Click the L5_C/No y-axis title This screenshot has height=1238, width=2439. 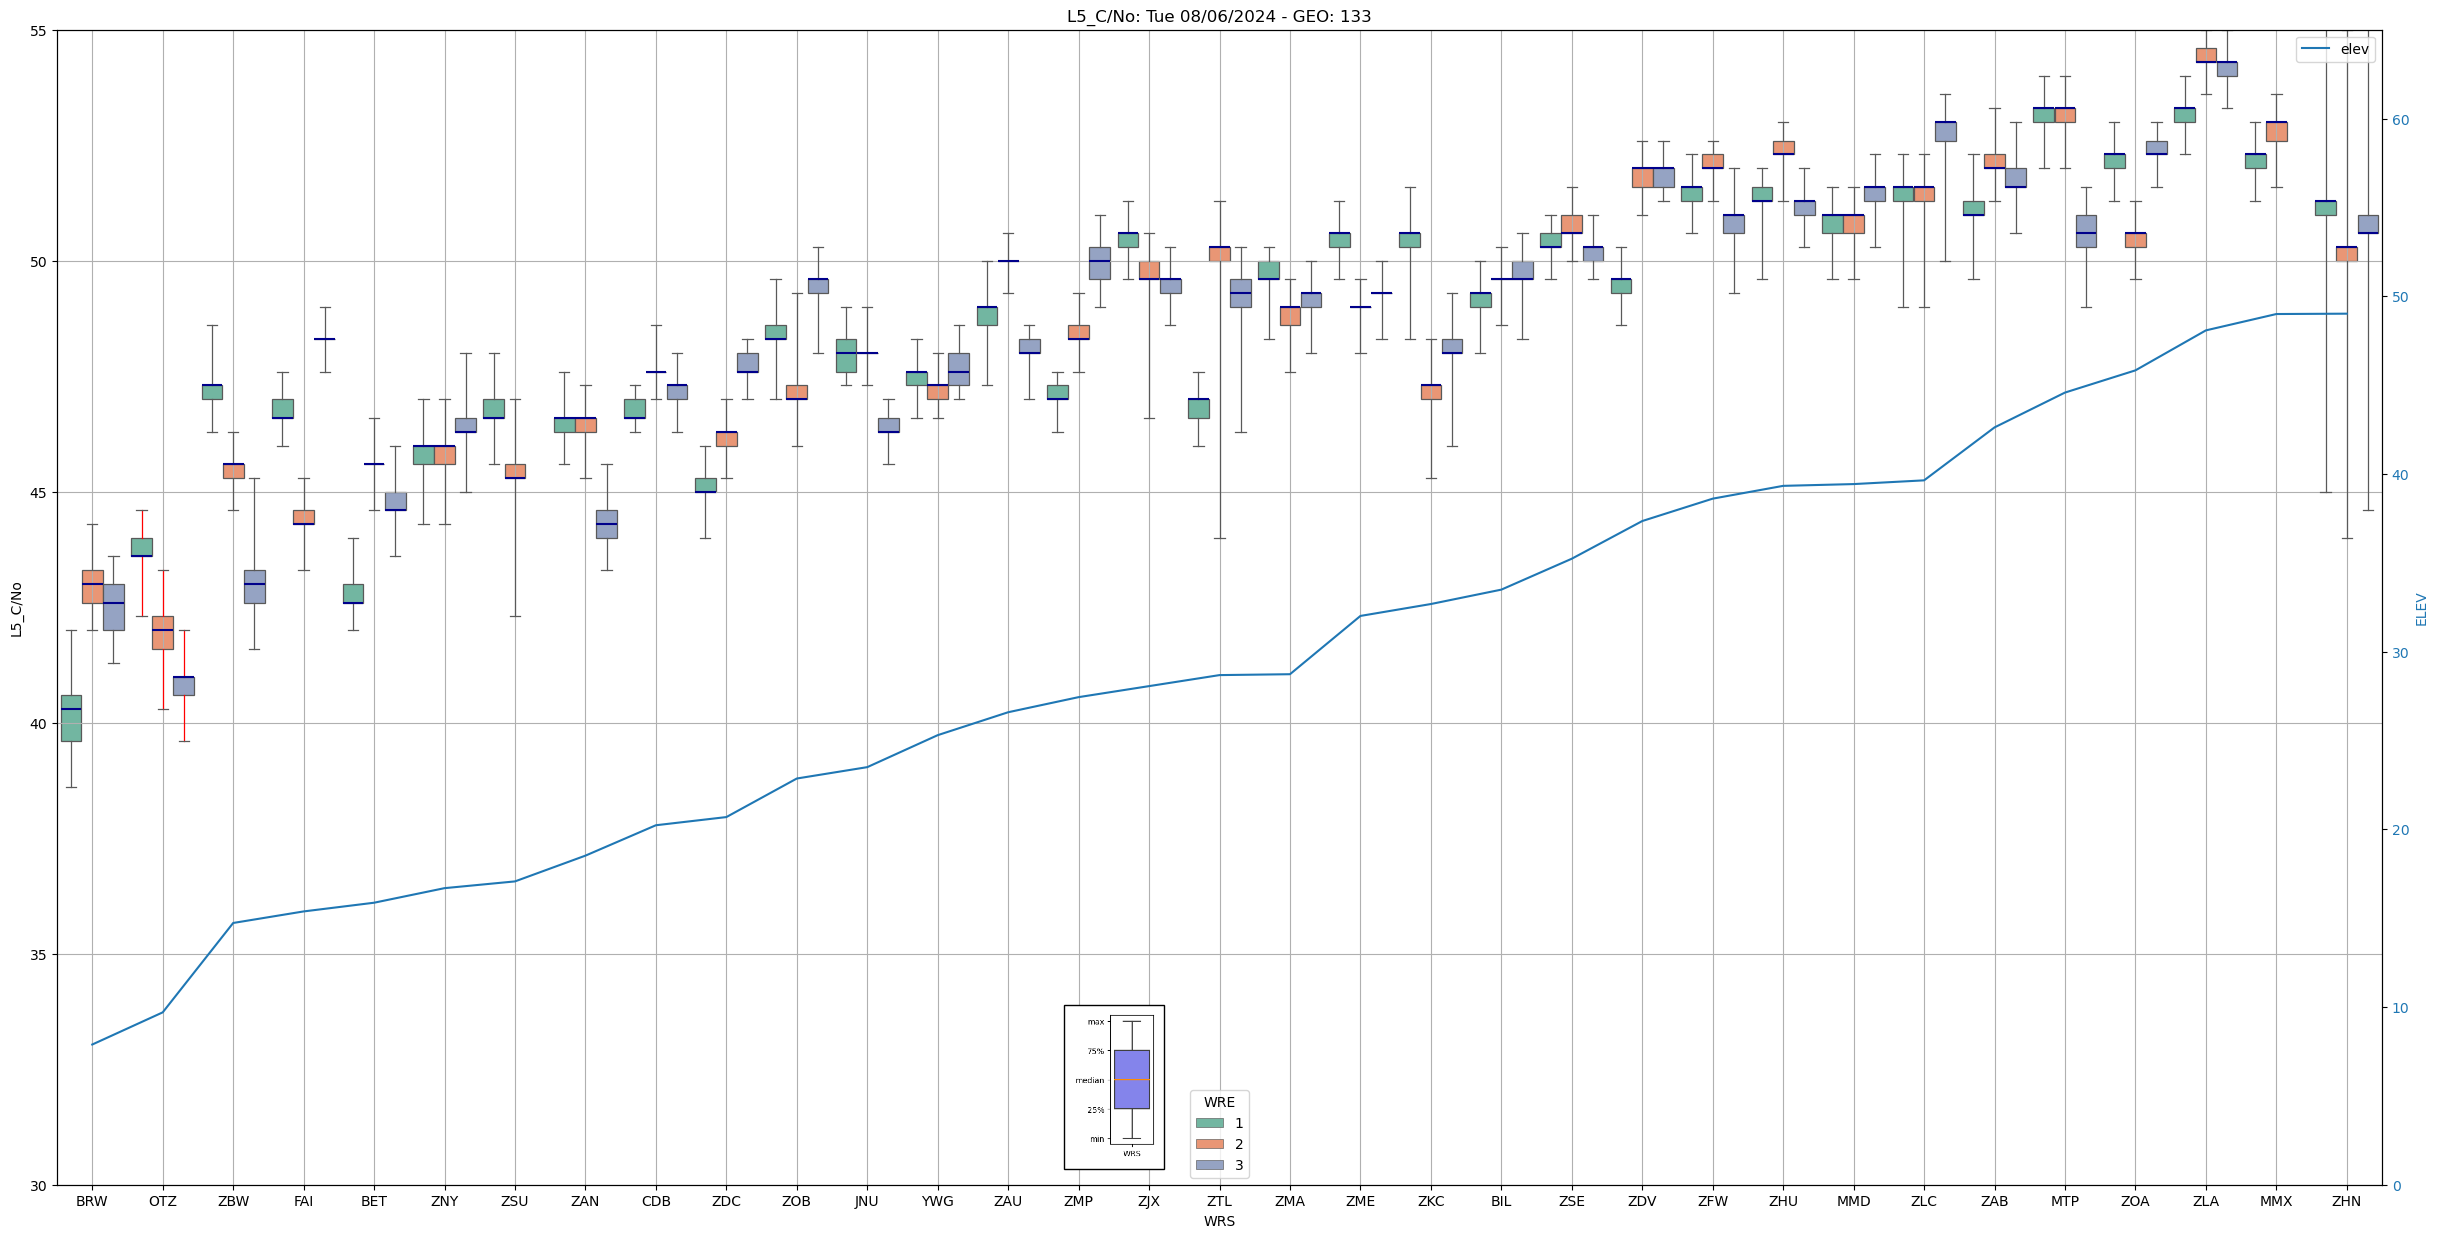(16, 609)
